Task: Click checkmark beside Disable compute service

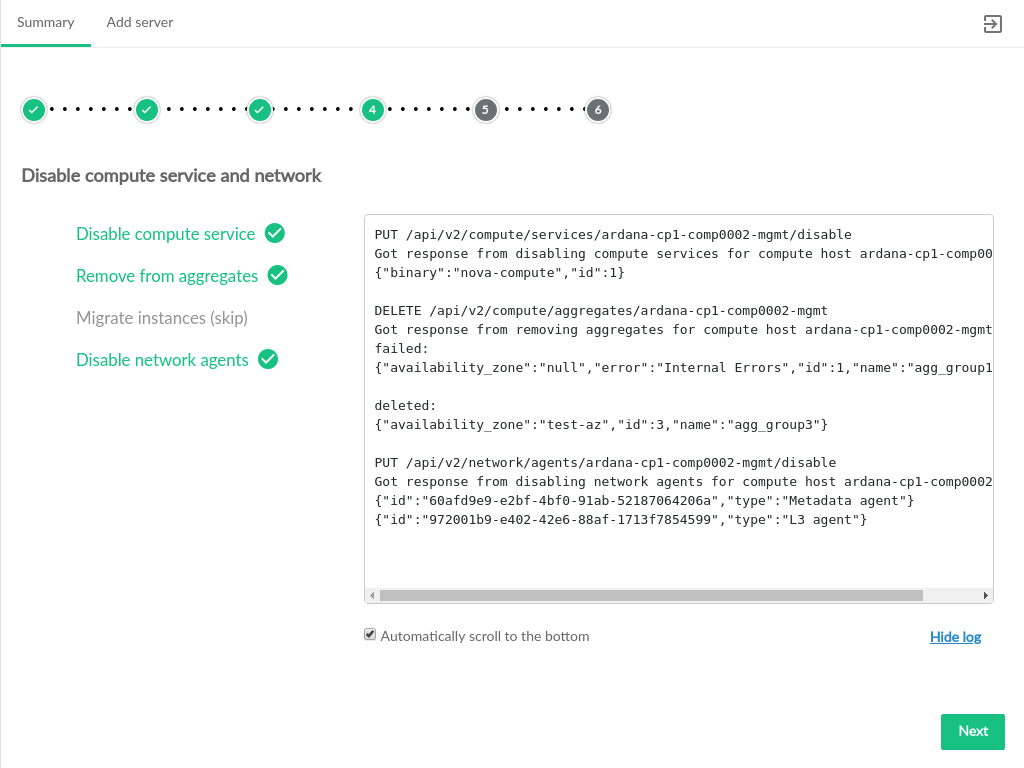Action: pyautogui.click(x=275, y=233)
